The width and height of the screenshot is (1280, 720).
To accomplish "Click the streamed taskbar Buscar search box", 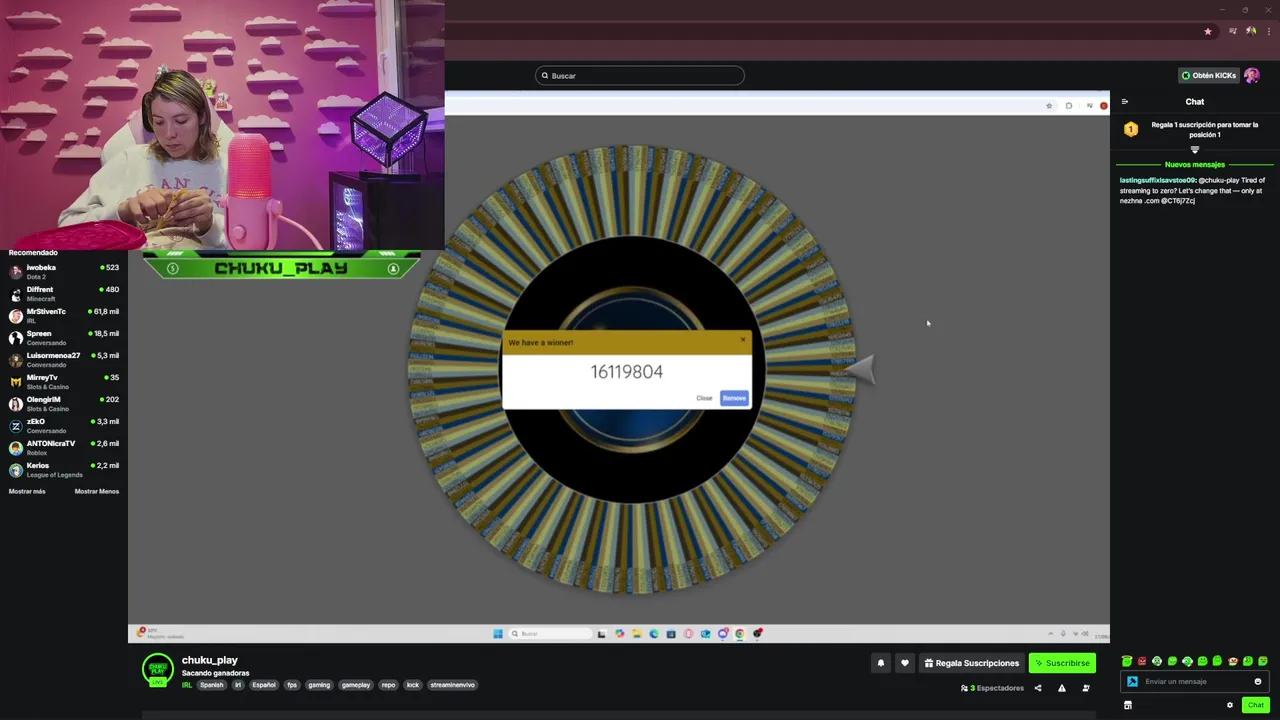I will pyautogui.click(x=550, y=634).
